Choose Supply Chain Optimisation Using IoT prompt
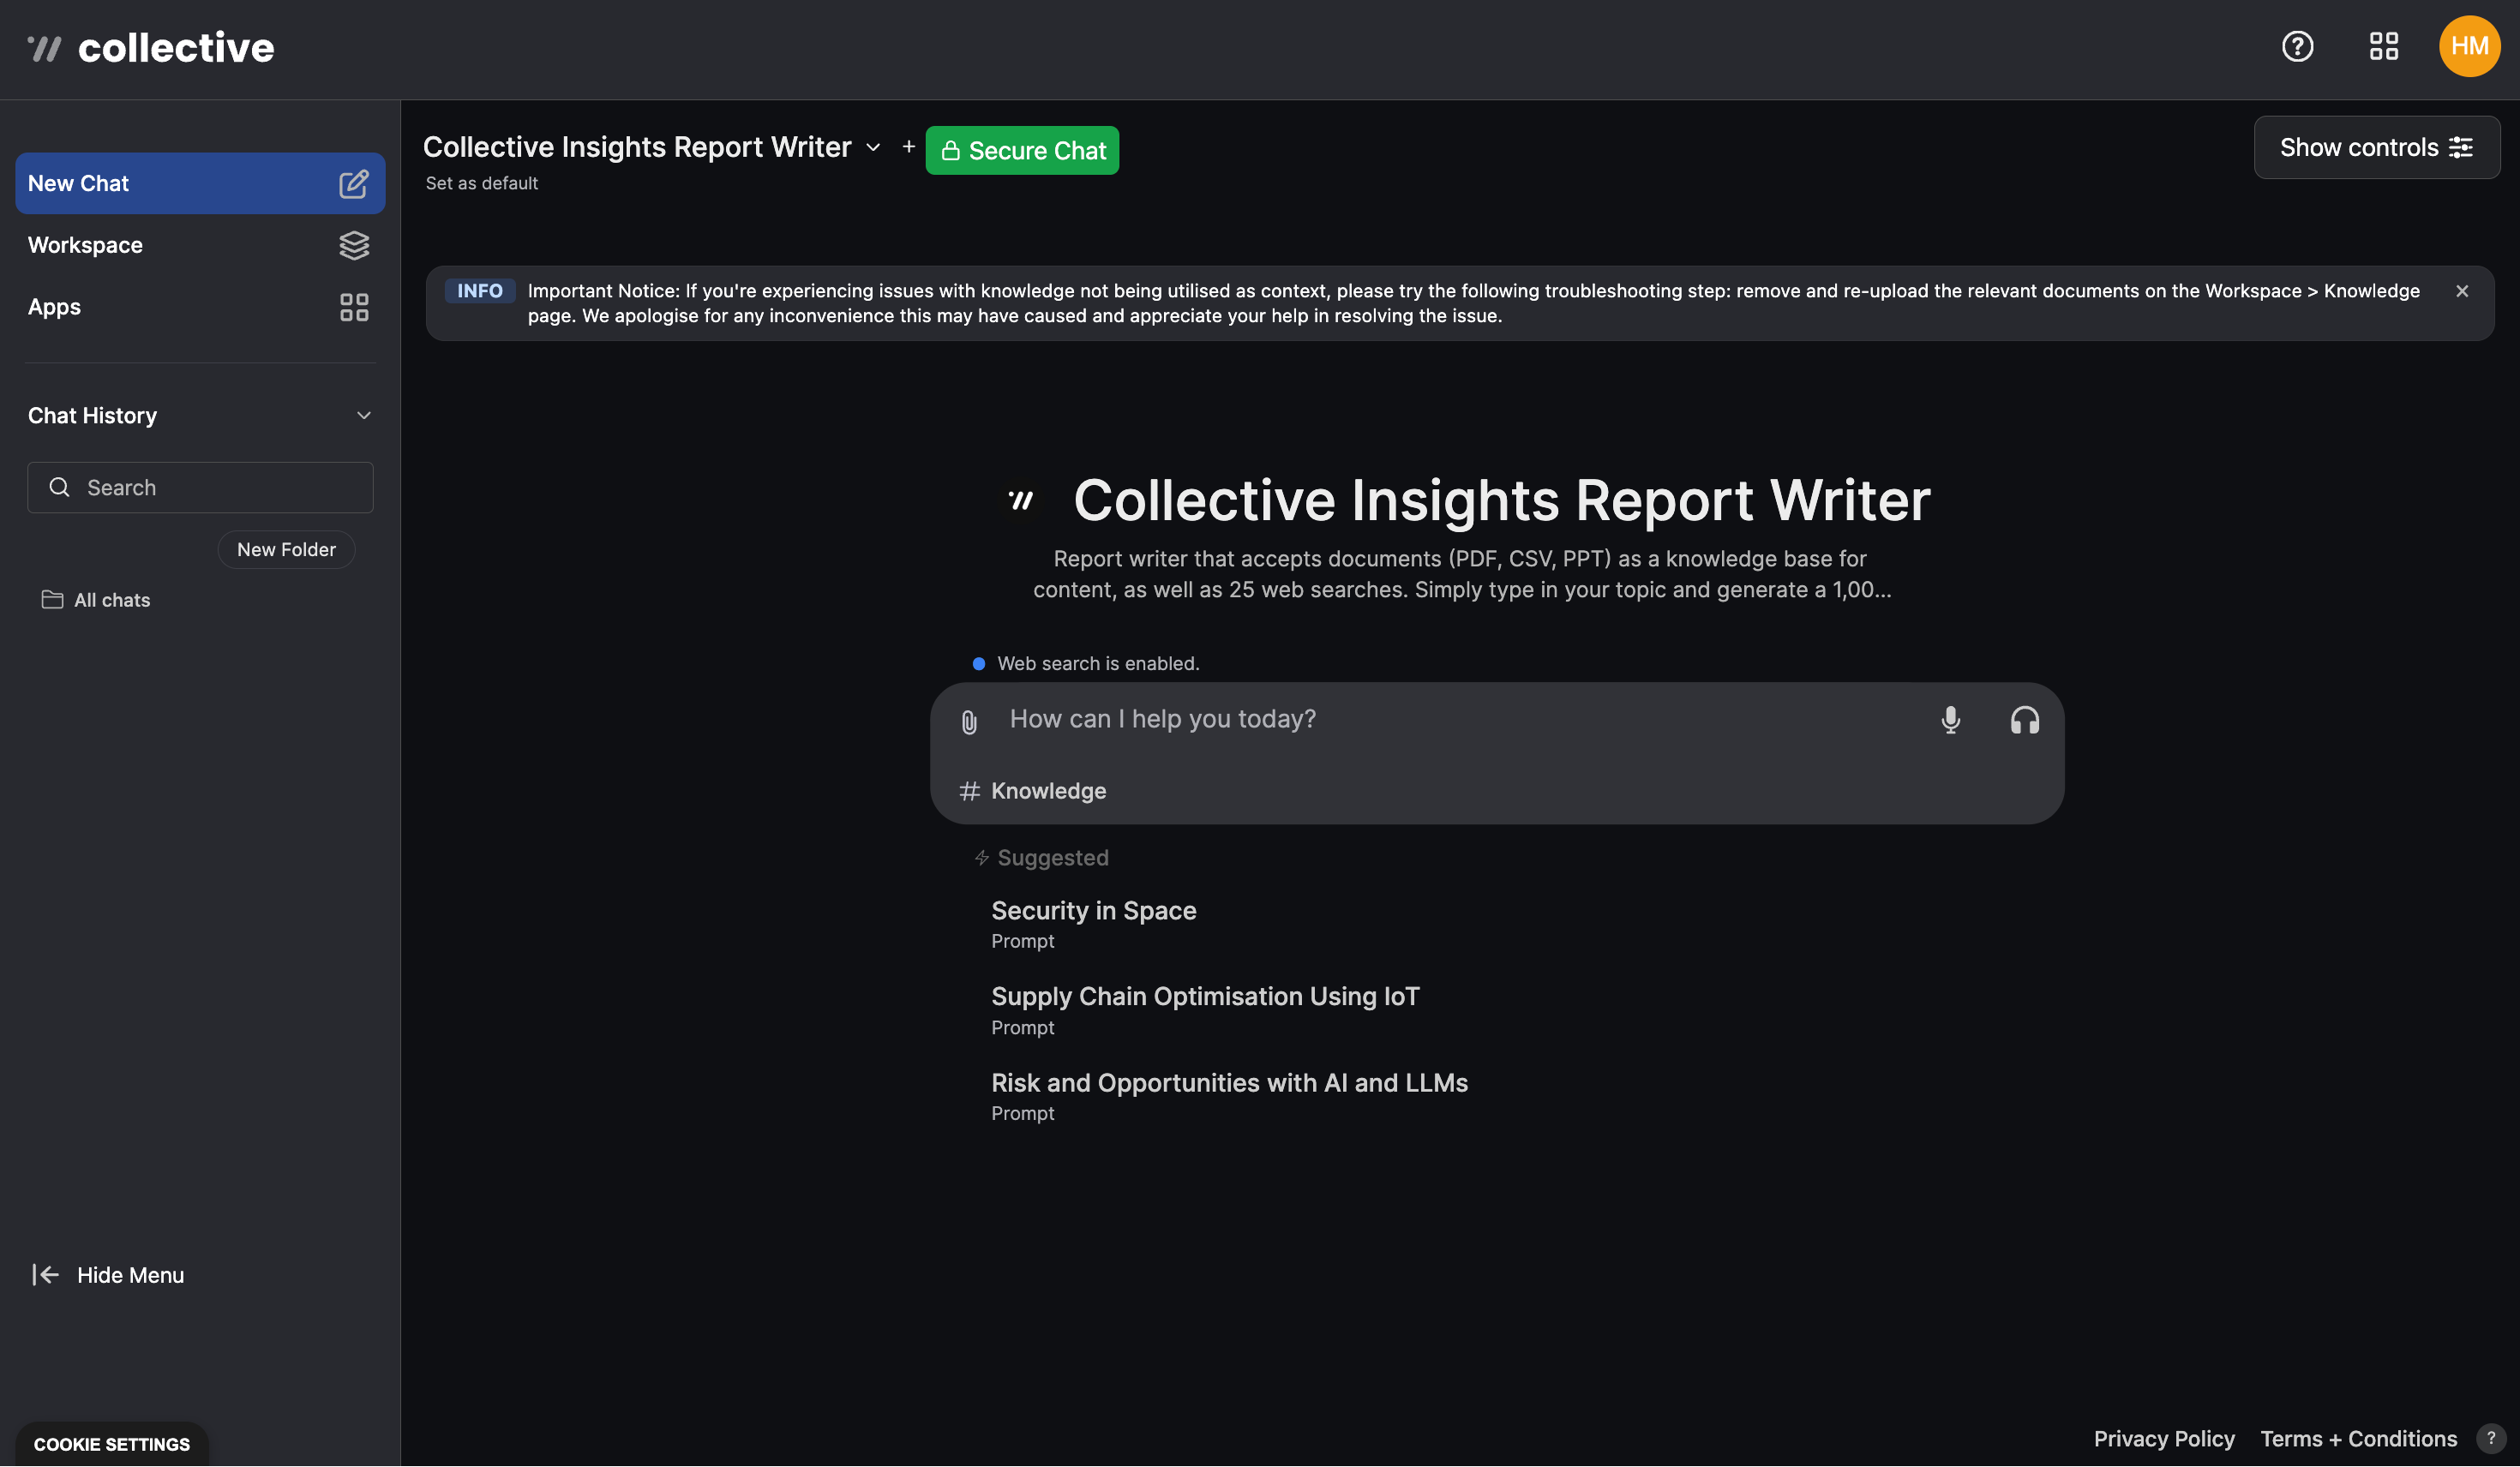Screen dimensions: 2520x1467 (x=1205, y=1009)
